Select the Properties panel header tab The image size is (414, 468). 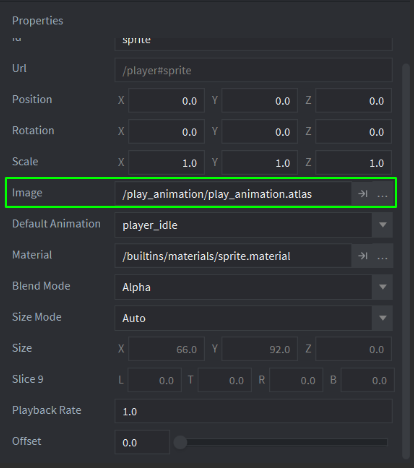point(38,21)
